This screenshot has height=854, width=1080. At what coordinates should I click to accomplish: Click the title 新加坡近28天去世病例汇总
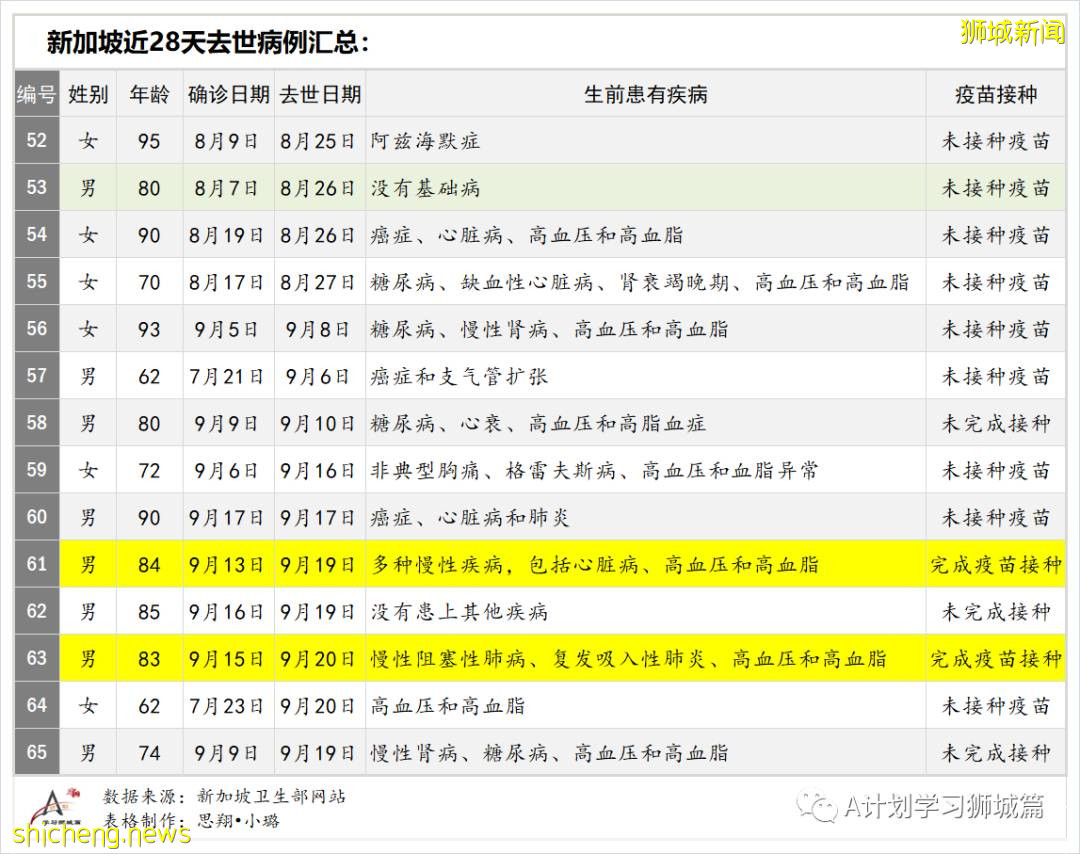[x=205, y=40]
